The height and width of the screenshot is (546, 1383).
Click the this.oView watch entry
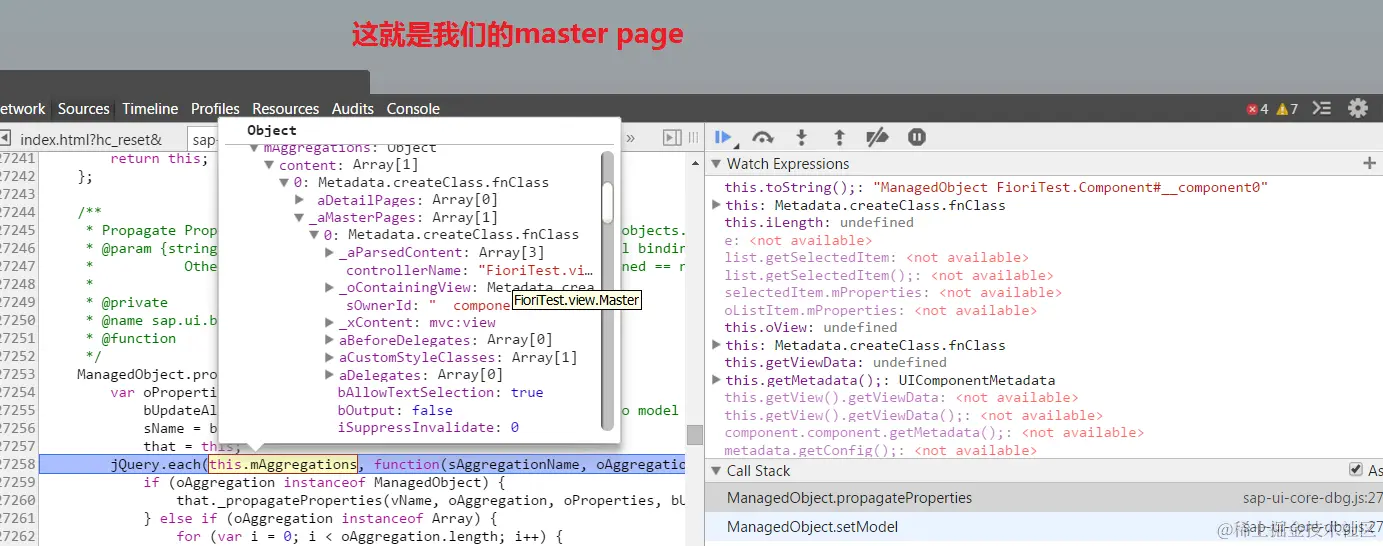(x=810, y=327)
